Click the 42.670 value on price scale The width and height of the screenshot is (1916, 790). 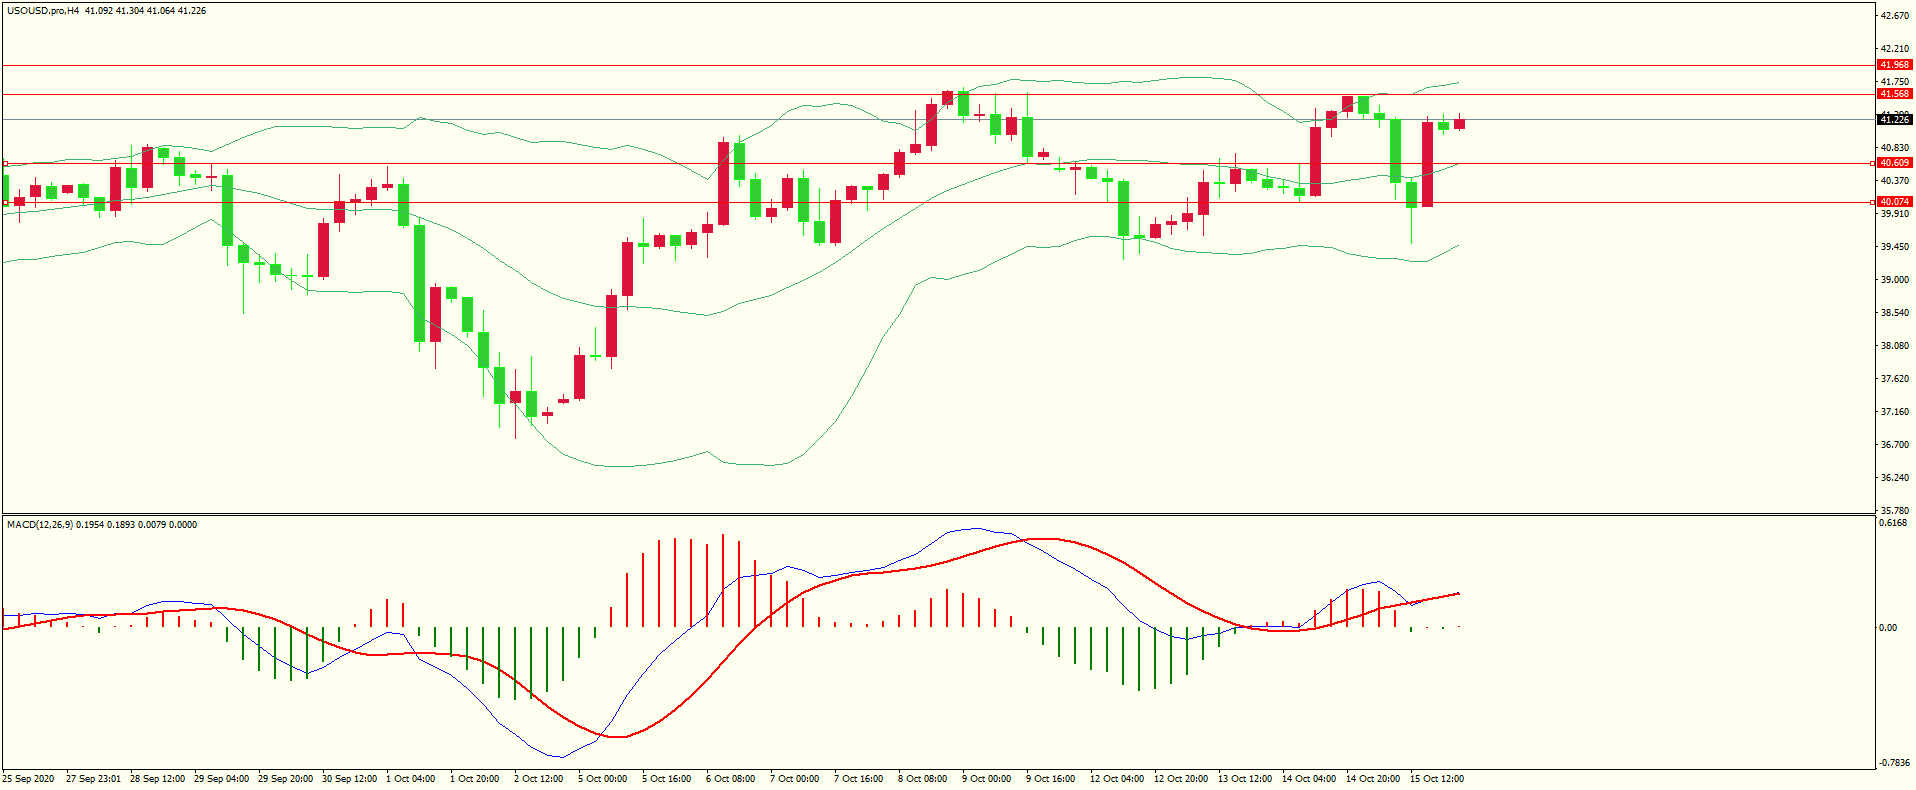1894,16
